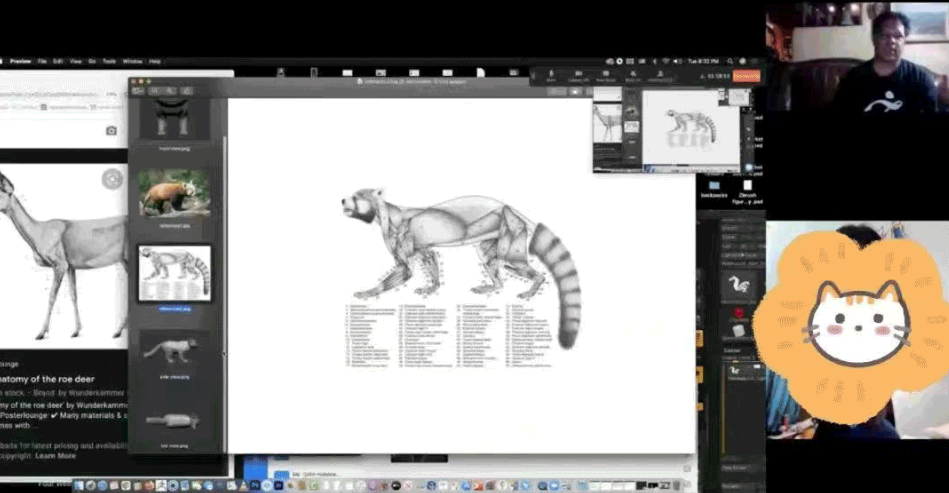This screenshot has width=949, height=493.
Task: Click the Mute microphone button in Zoom toolbar
Action: pos(551,76)
